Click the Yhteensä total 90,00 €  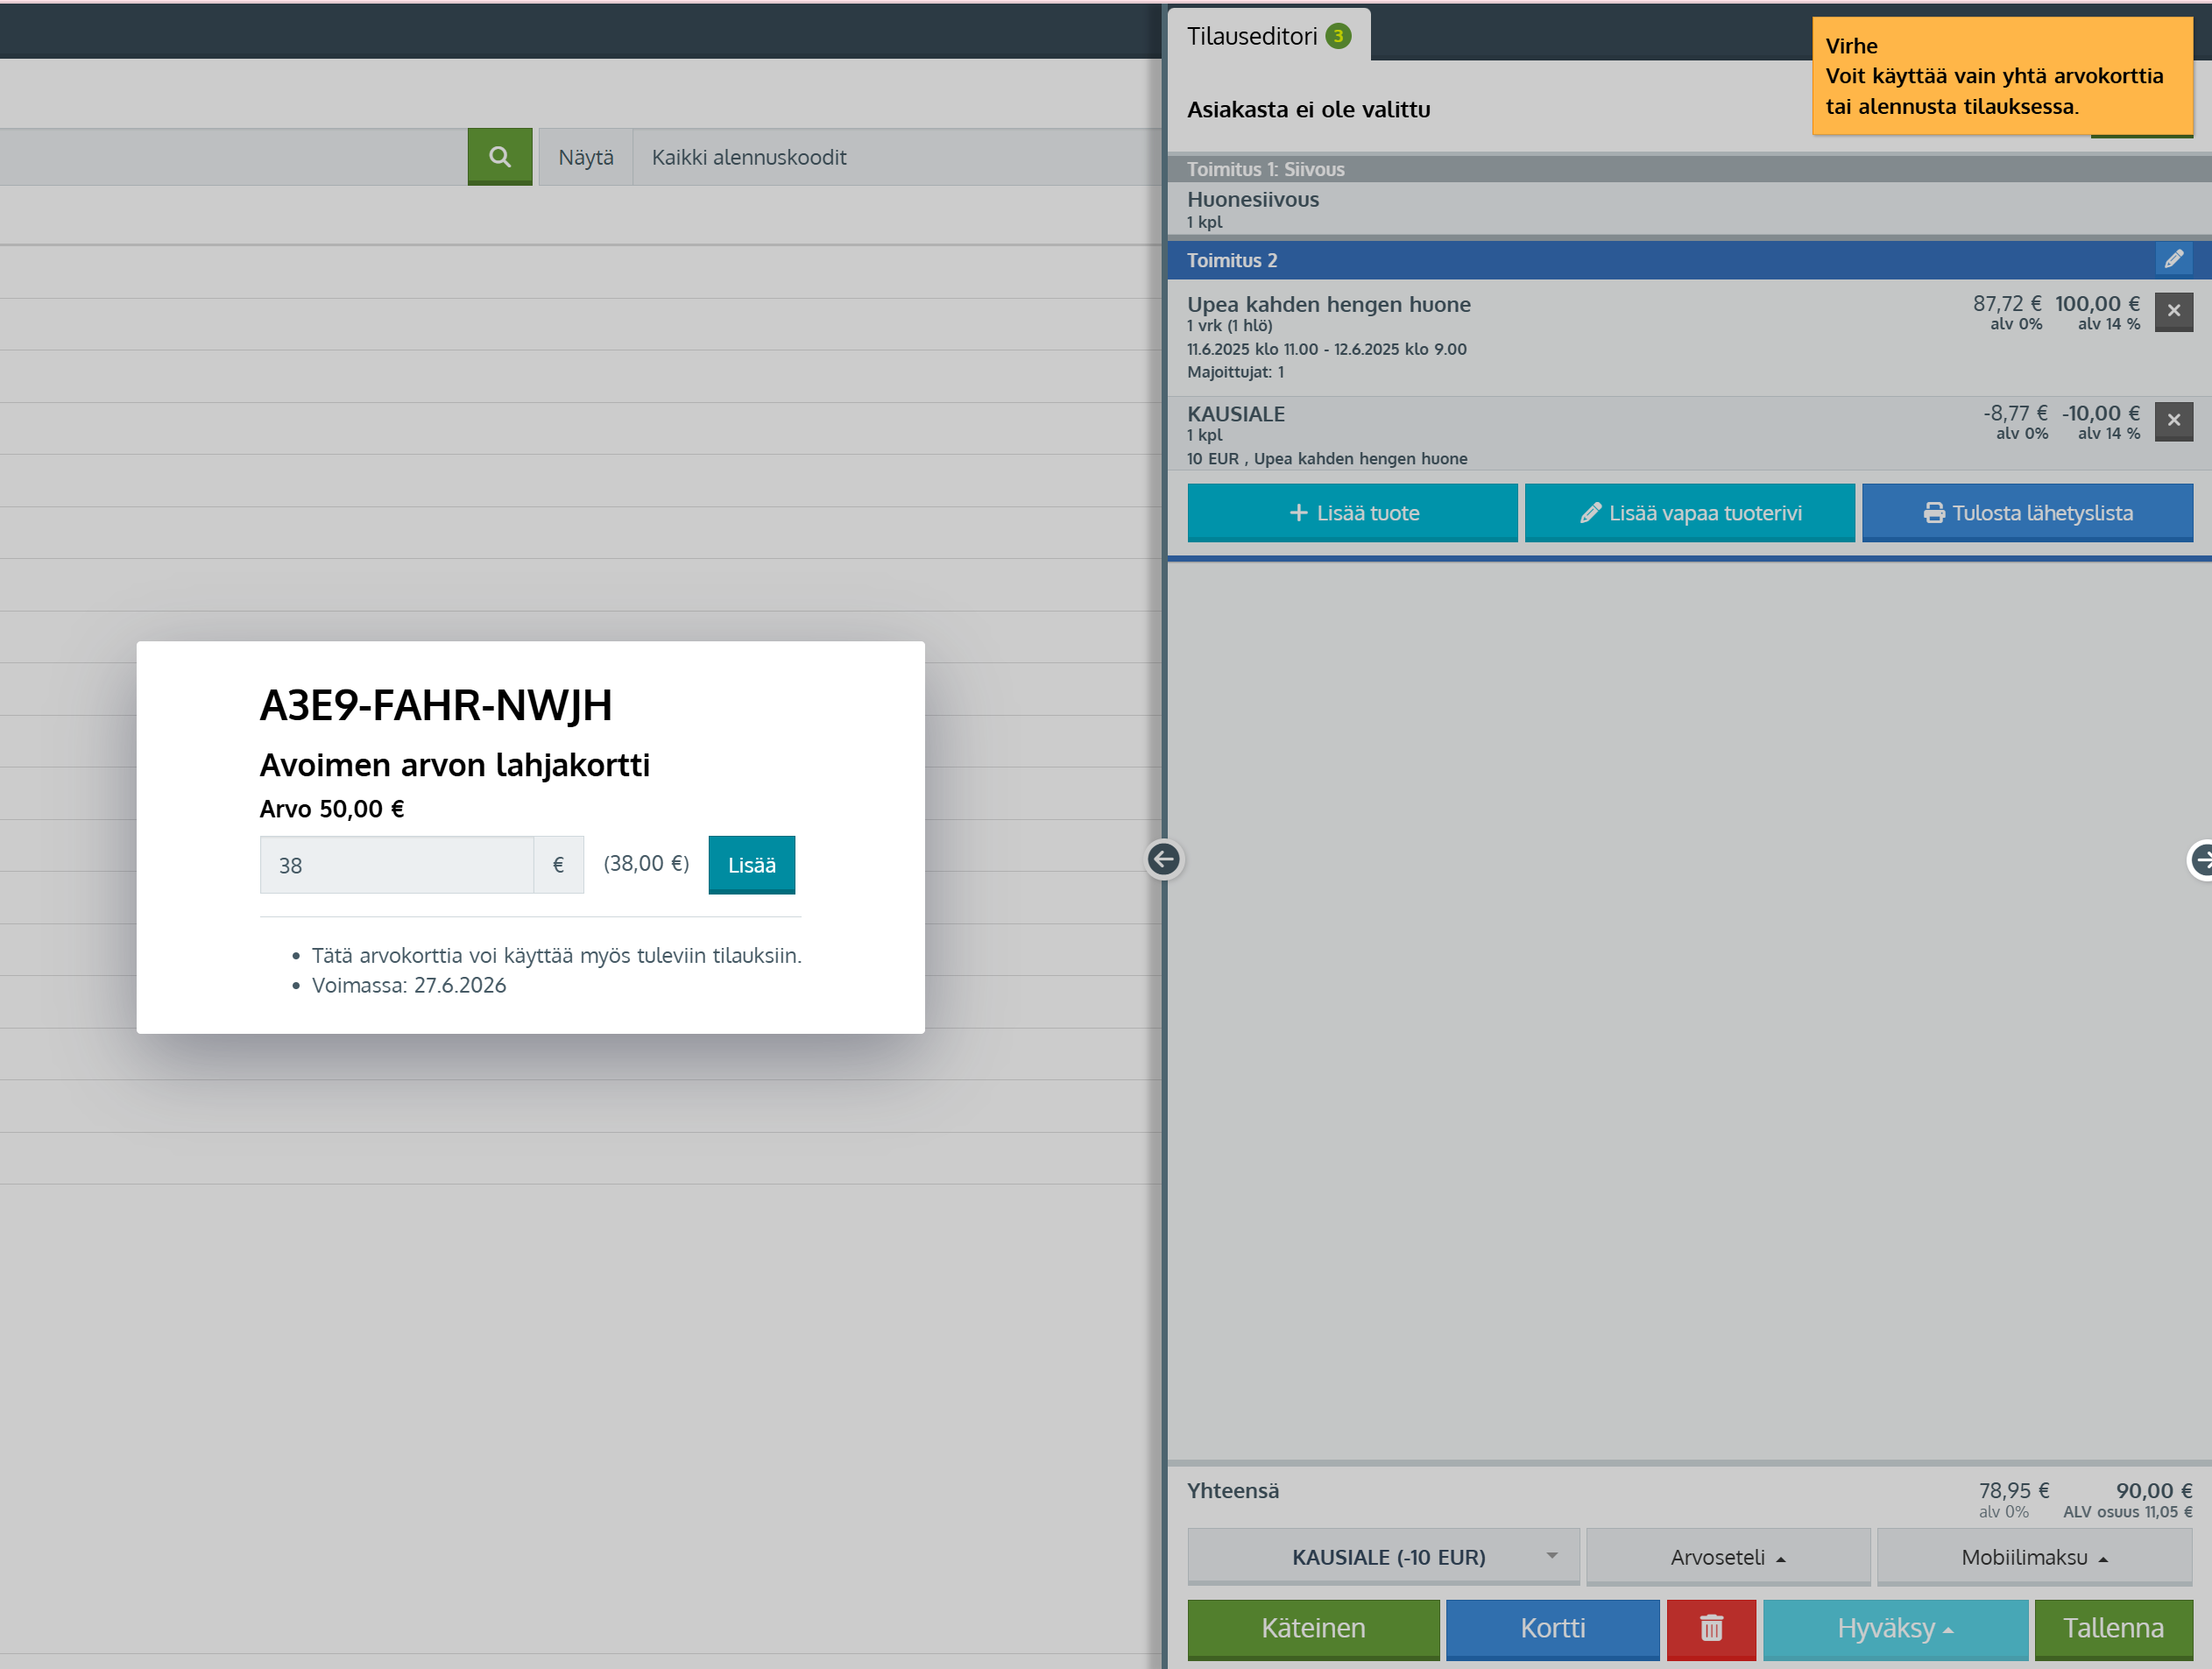click(x=2153, y=1490)
